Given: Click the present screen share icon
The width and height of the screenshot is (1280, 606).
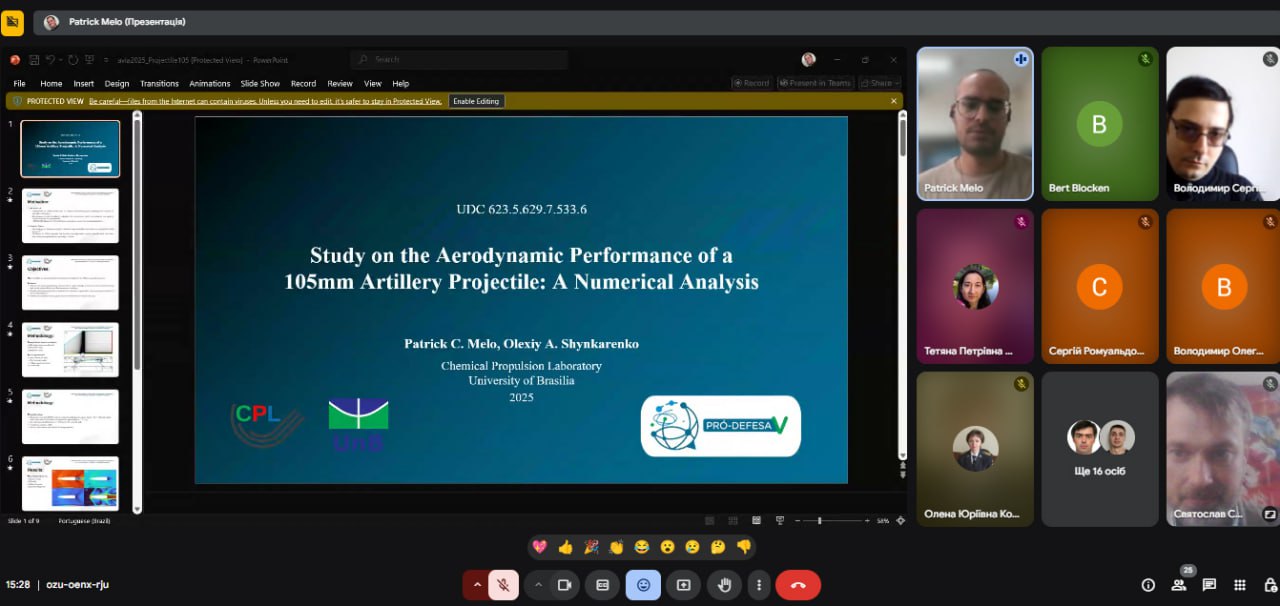Looking at the screenshot, I should point(684,585).
